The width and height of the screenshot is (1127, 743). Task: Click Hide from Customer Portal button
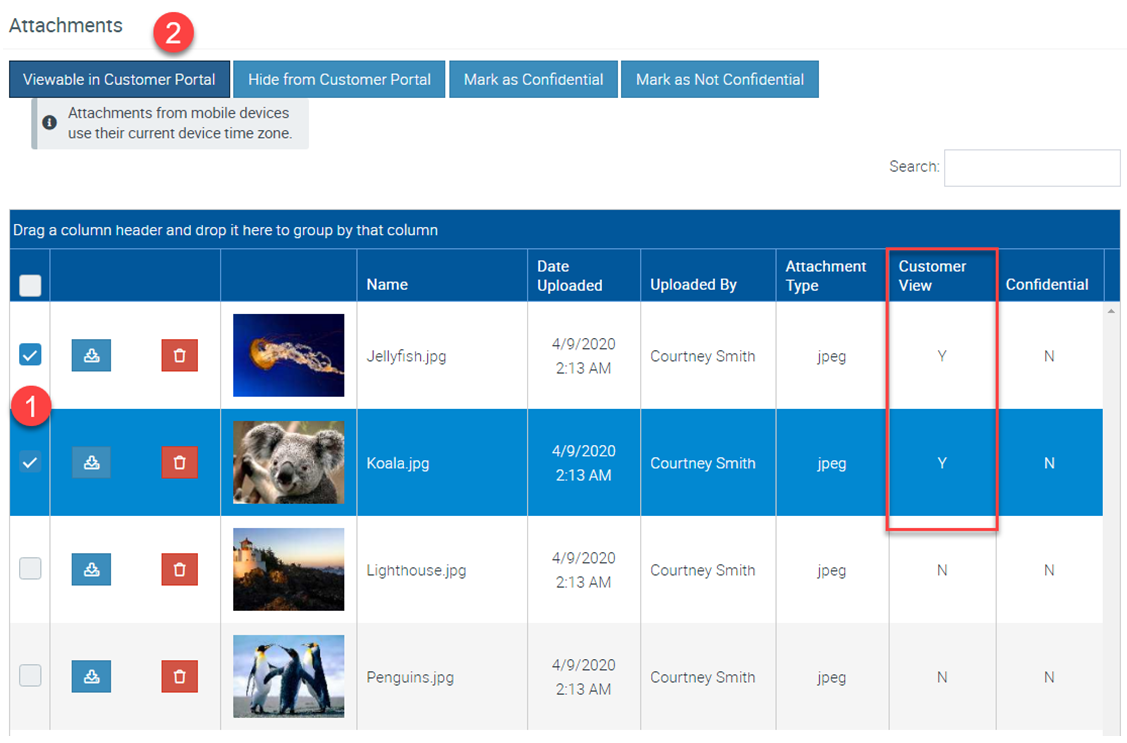(x=339, y=79)
